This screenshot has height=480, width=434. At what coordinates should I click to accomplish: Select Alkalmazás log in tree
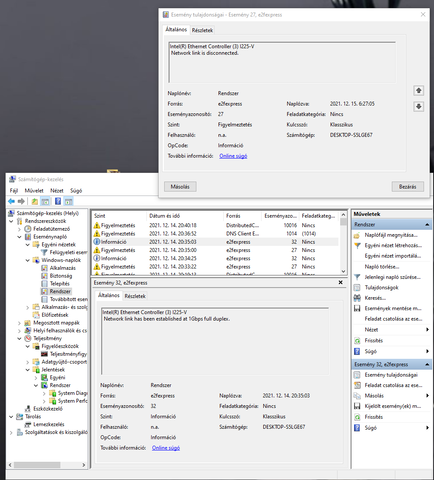[x=62, y=268]
